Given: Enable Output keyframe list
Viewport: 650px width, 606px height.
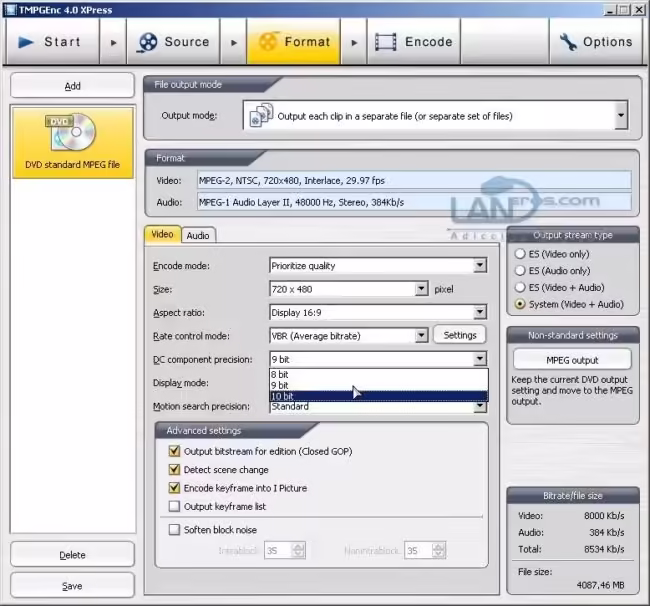Looking at the screenshot, I should (175, 506).
